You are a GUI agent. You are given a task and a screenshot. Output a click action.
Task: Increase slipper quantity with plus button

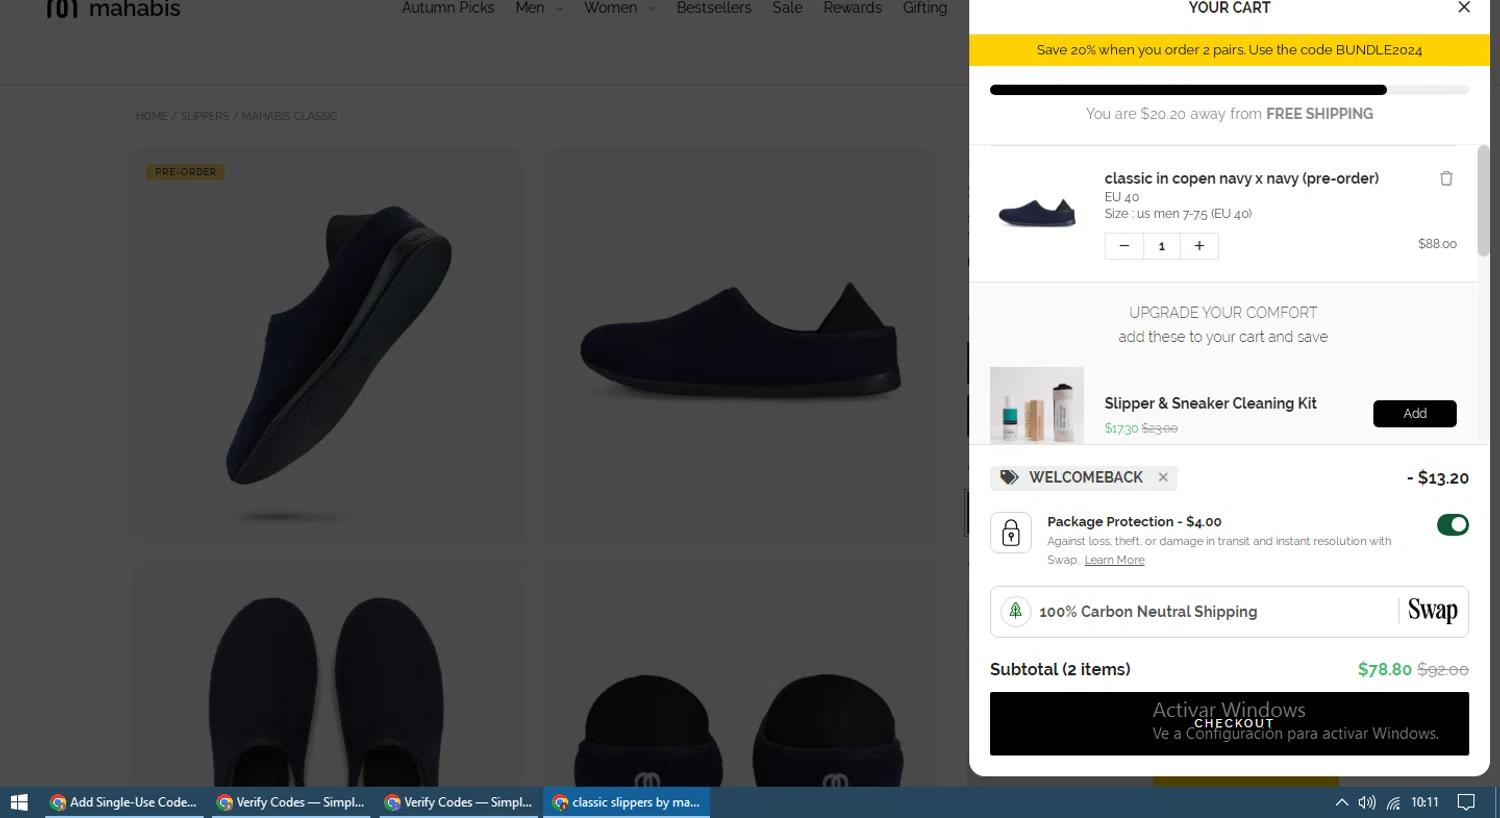(x=1199, y=246)
